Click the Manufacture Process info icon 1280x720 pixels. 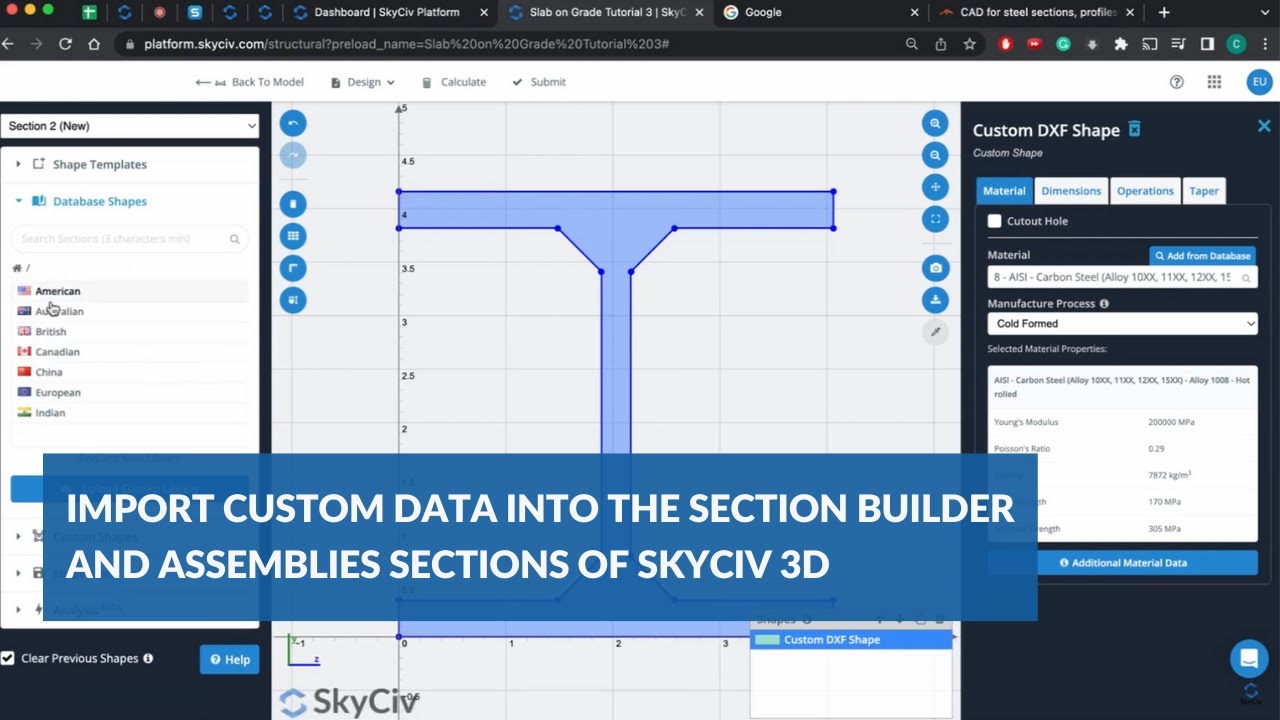1104,304
